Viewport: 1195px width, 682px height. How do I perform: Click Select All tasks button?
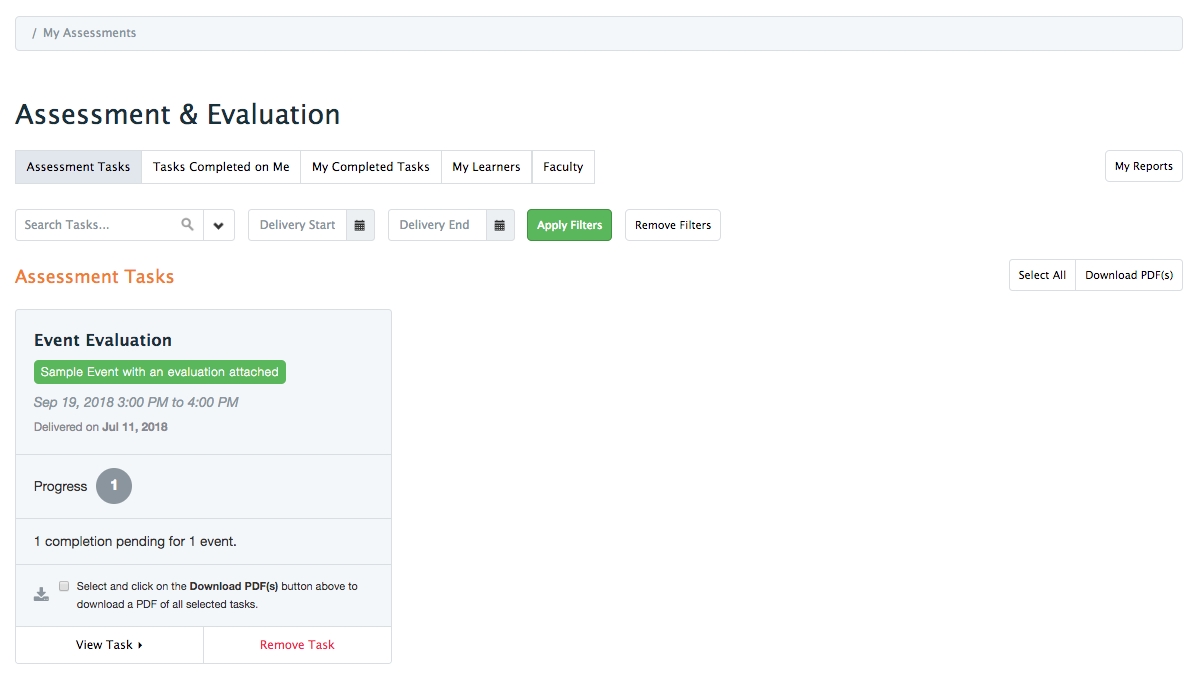(x=1041, y=275)
